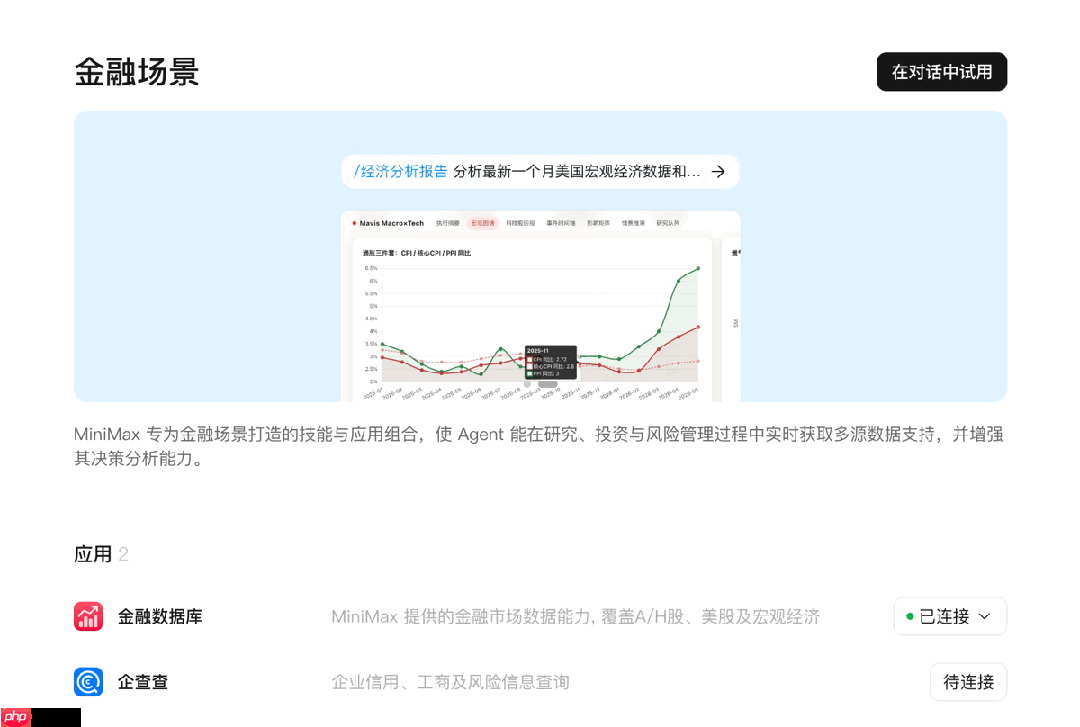Click the 在对话中试用 button
This screenshot has width=1080, height=727.
coord(942,72)
